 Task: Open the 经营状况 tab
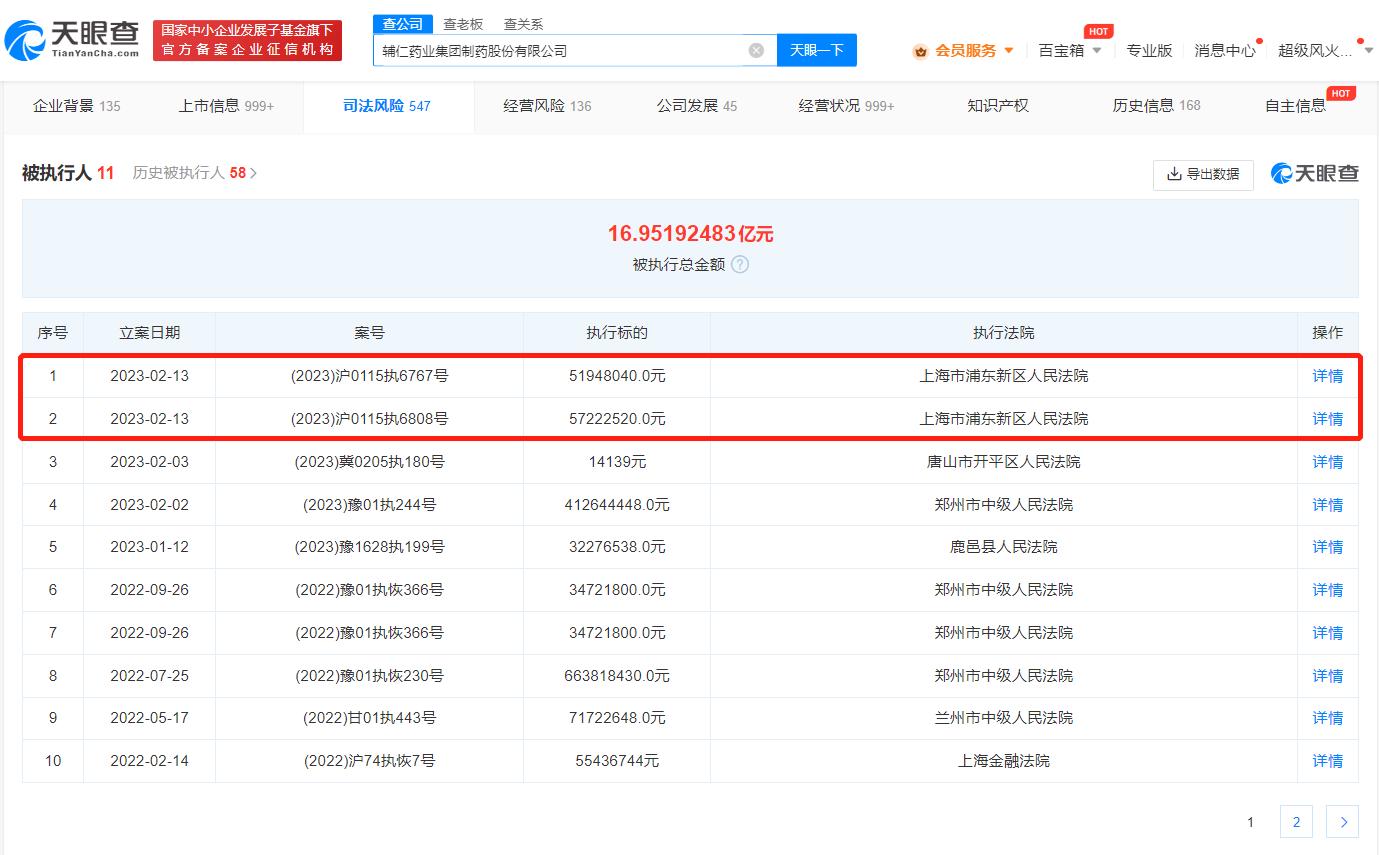click(x=846, y=106)
